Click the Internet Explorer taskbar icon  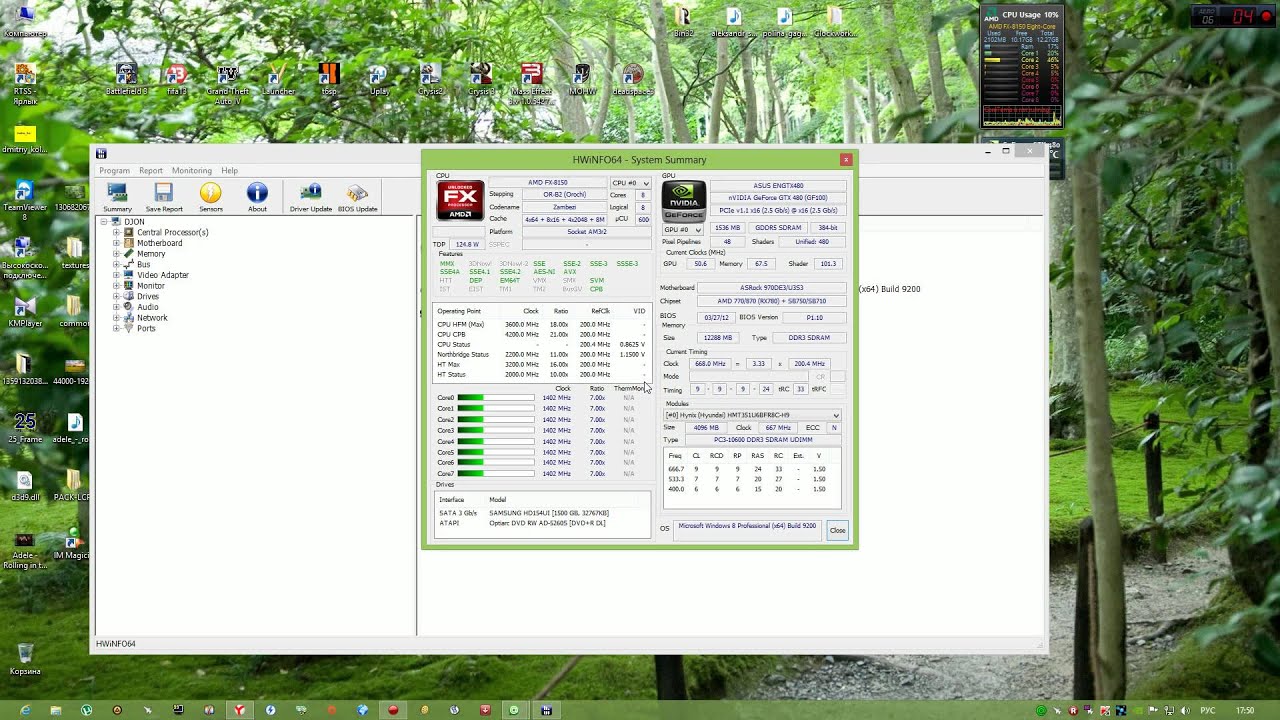click(x=25, y=710)
